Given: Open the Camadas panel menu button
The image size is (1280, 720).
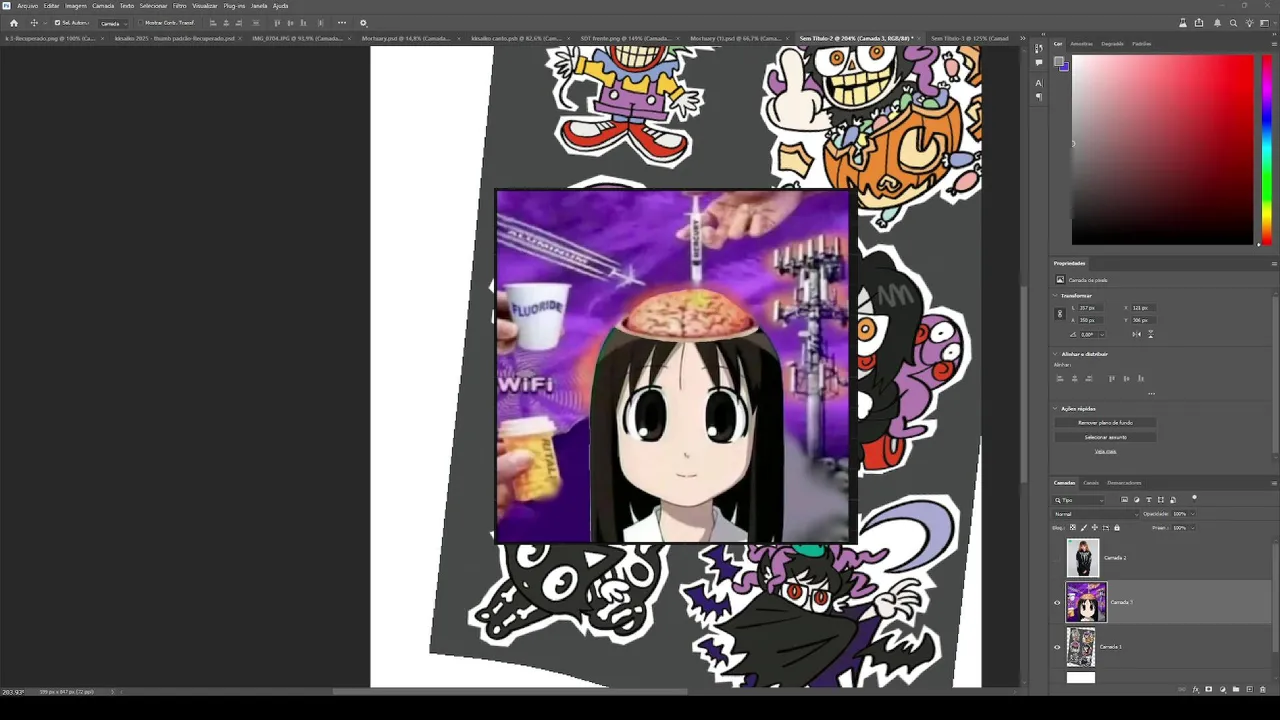Looking at the screenshot, I should (x=1274, y=483).
